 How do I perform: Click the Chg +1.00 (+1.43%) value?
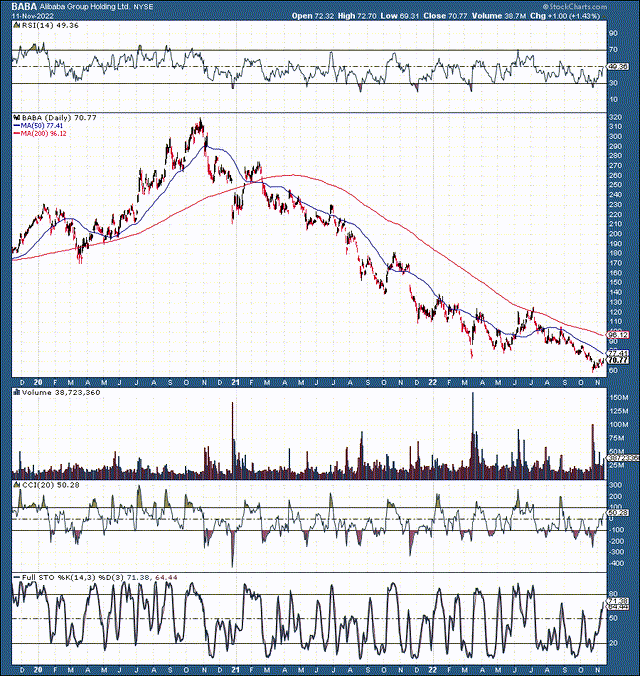click(x=565, y=16)
